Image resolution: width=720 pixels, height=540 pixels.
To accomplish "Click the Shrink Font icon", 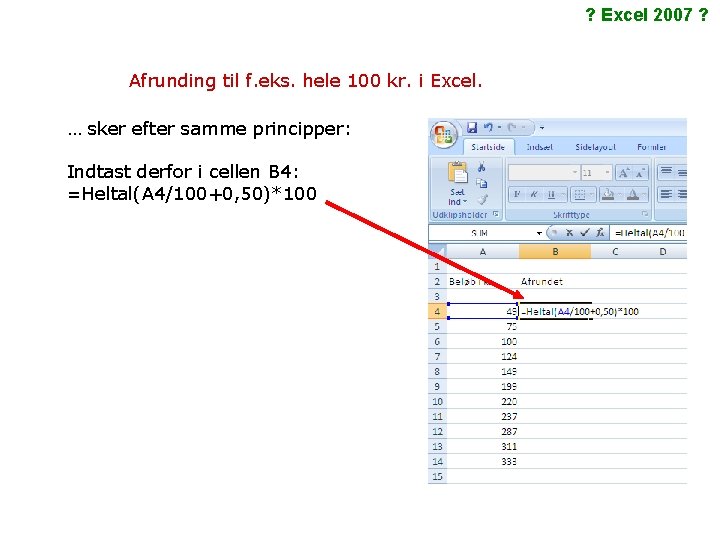I will [640, 173].
